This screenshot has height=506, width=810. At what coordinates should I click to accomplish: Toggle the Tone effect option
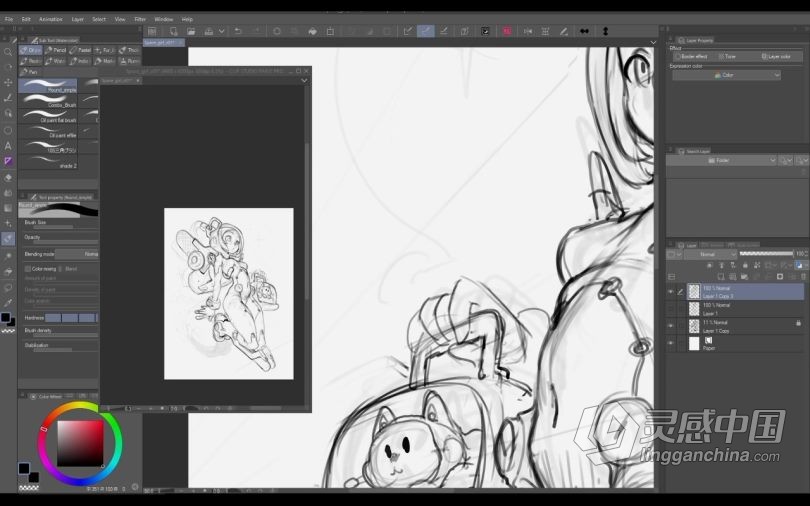(x=727, y=56)
